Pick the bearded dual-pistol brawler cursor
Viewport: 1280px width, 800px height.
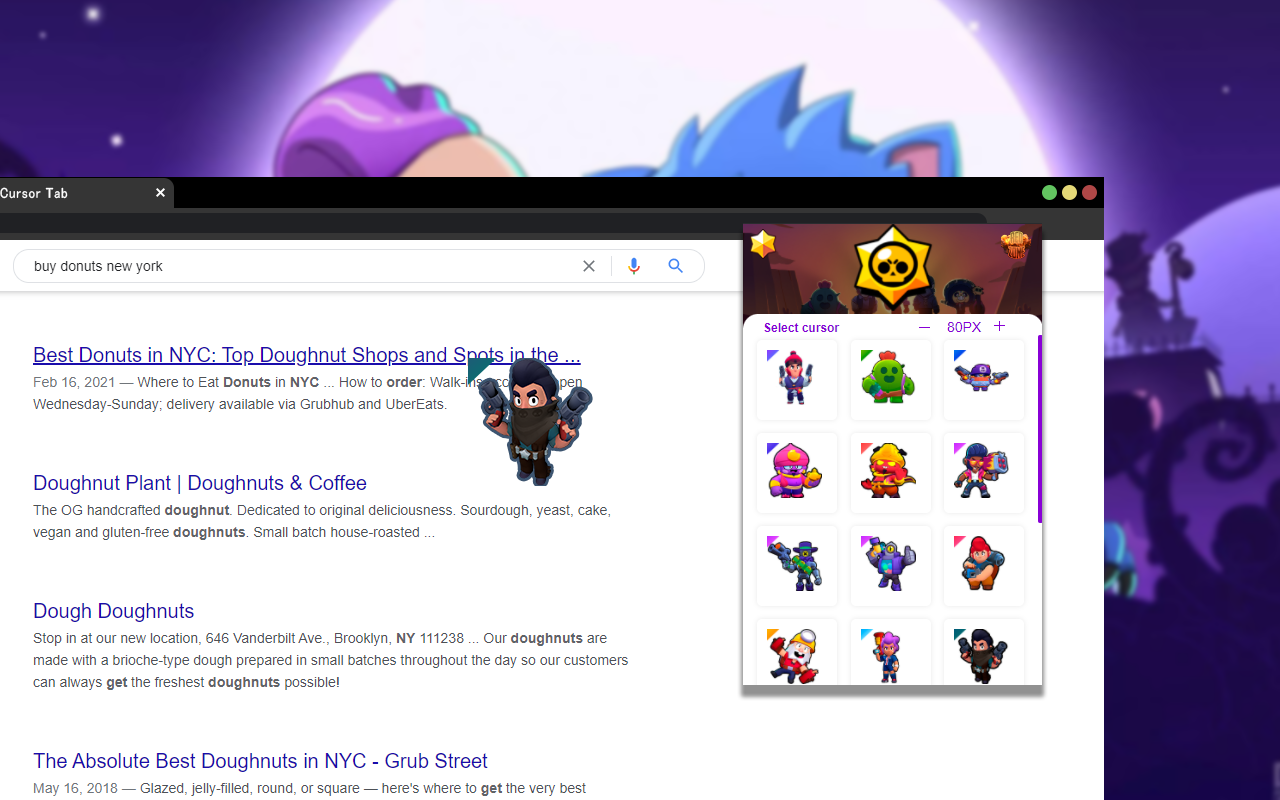point(984,652)
